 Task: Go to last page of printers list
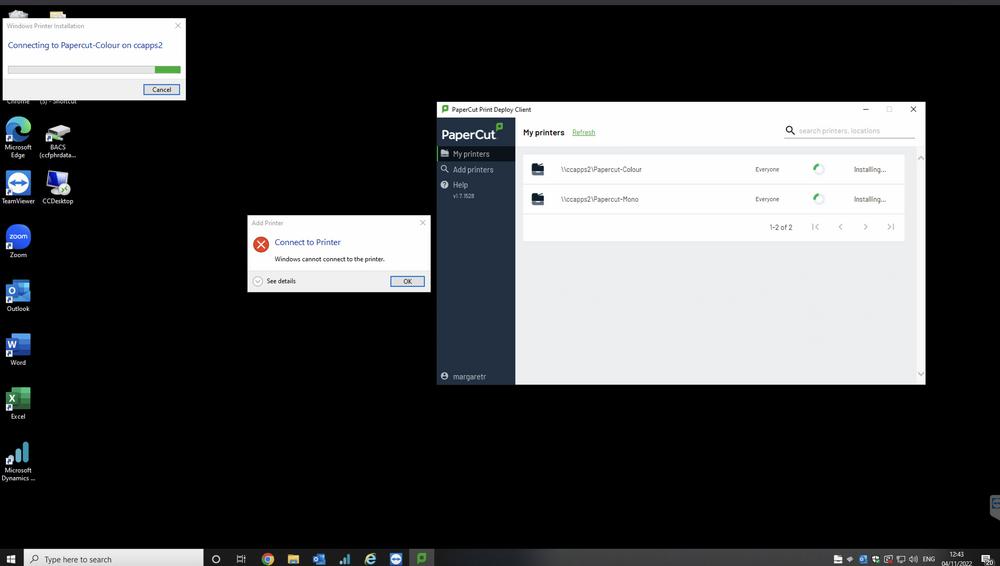point(891,227)
